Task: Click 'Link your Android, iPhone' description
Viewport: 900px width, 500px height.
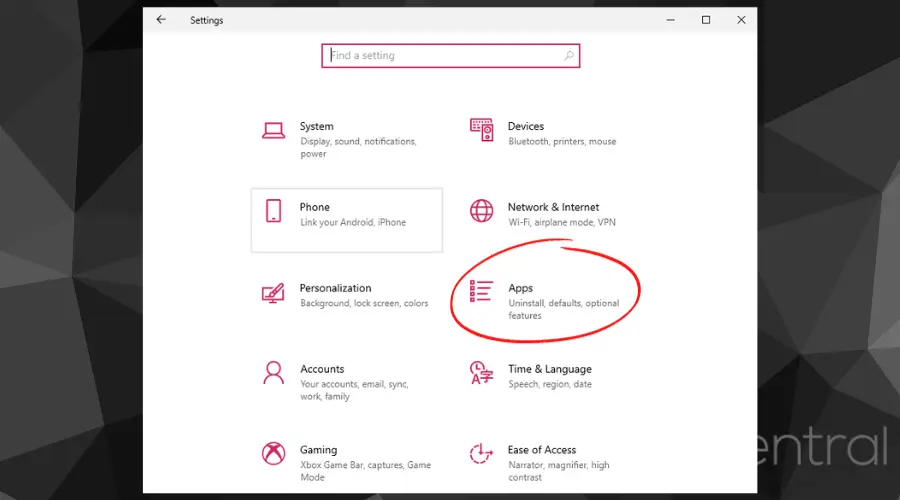Action: 353,222
